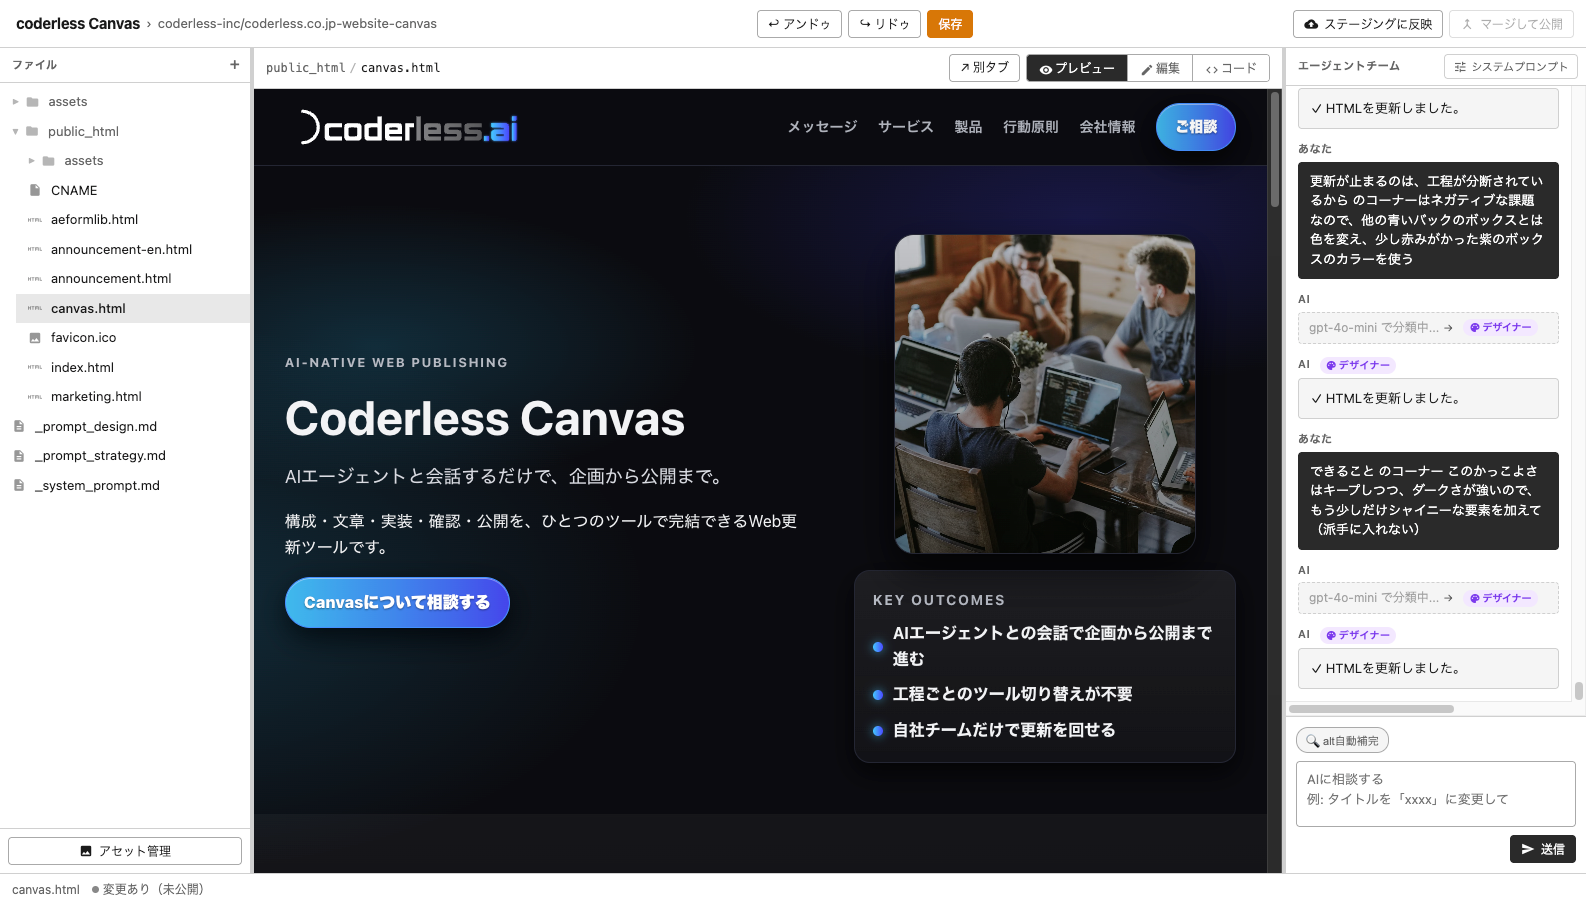Open アセット管理 asset manager
This screenshot has width=1586, height=905.
(x=125, y=851)
